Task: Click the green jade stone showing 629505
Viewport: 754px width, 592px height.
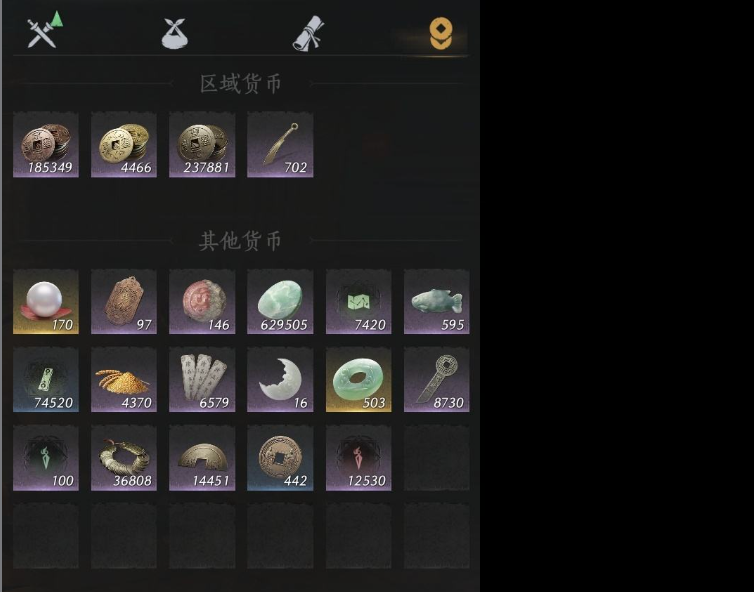Action: tap(280, 302)
